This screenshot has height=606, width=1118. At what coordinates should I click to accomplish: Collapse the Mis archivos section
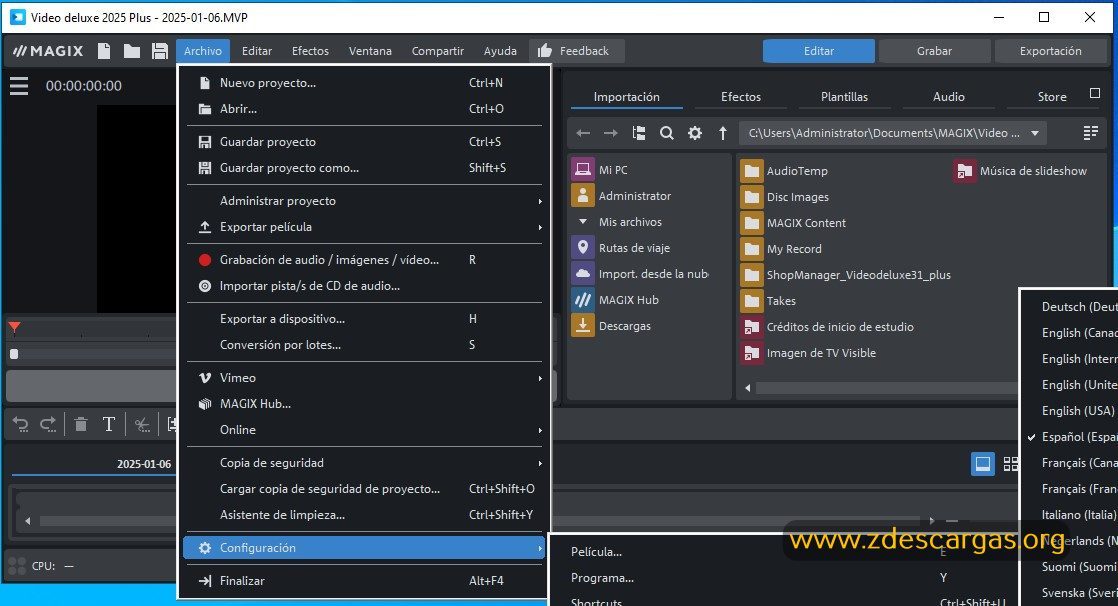[x=583, y=222]
